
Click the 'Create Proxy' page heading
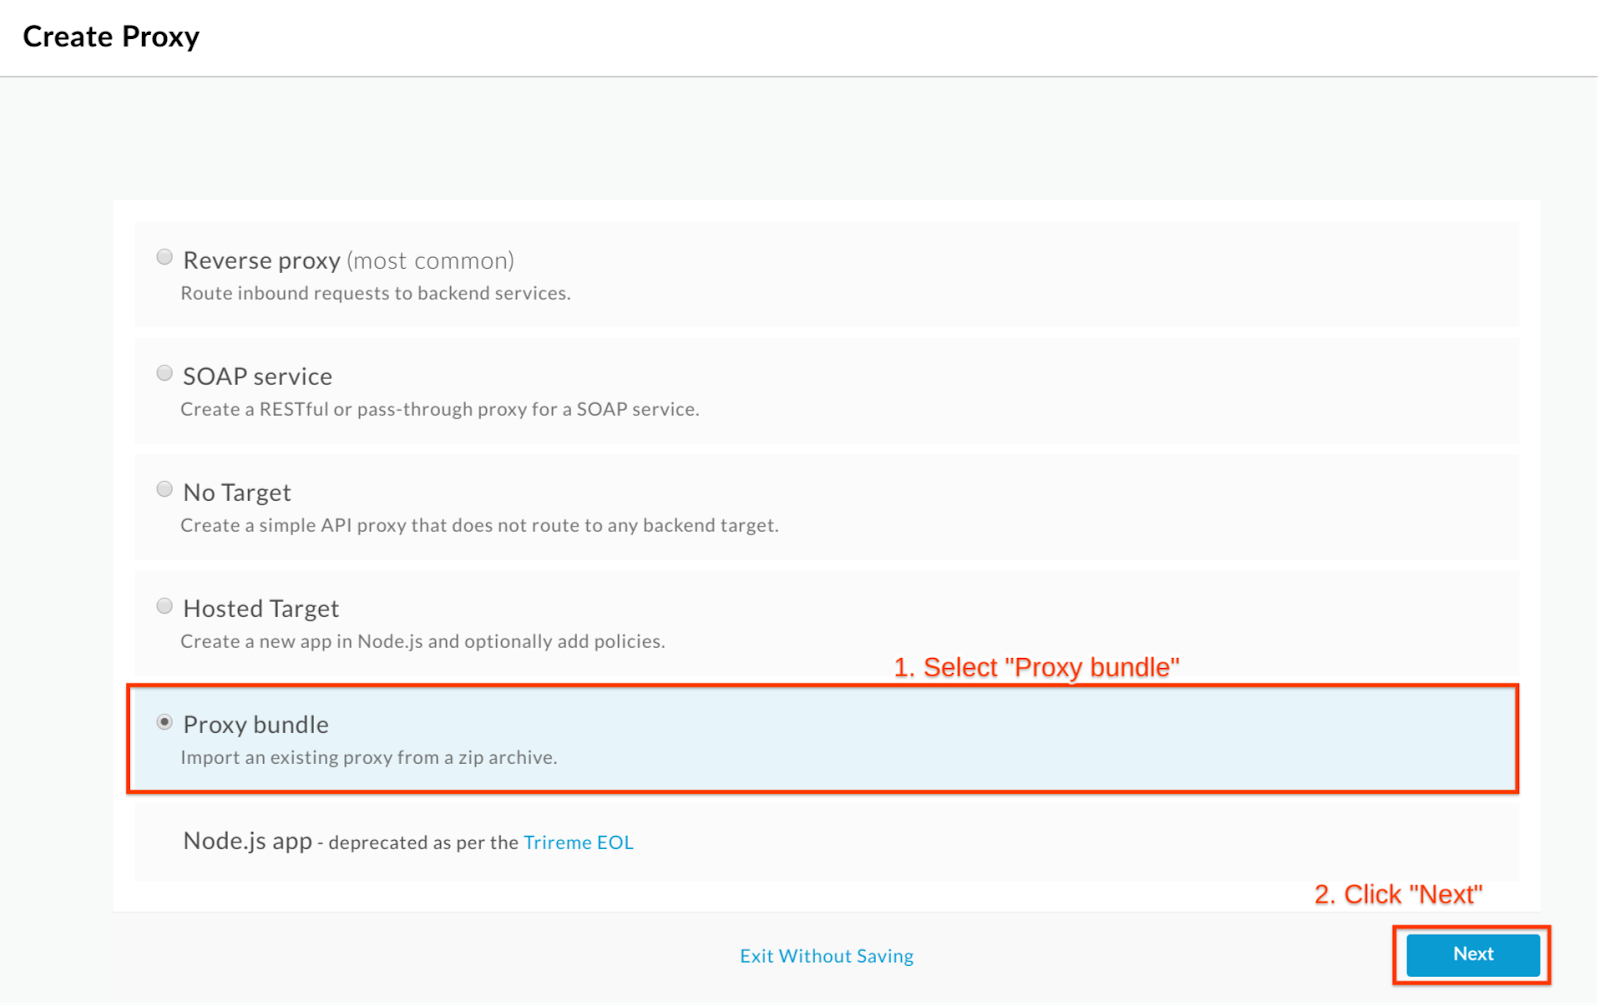pos(111,37)
